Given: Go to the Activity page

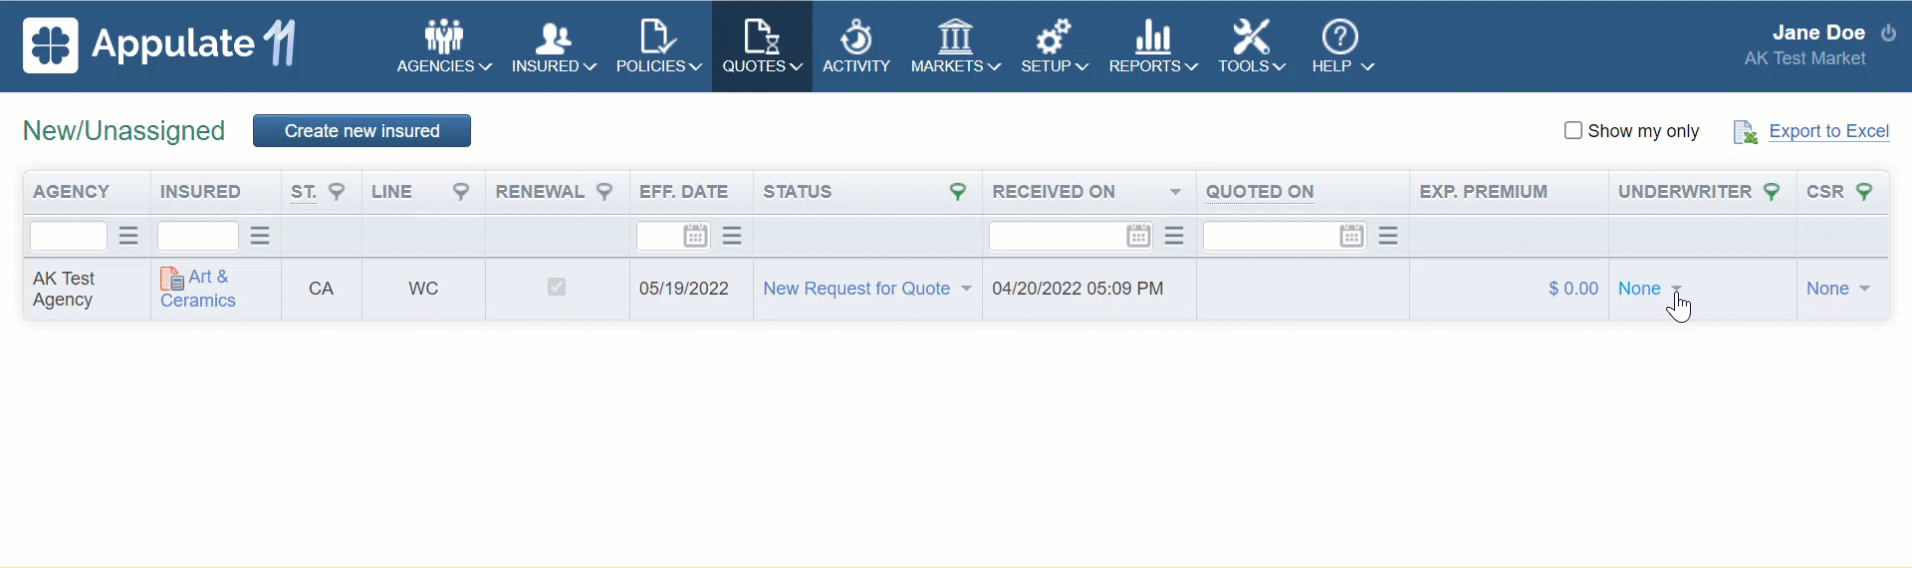Looking at the screenshot, I should pos(856,47).
